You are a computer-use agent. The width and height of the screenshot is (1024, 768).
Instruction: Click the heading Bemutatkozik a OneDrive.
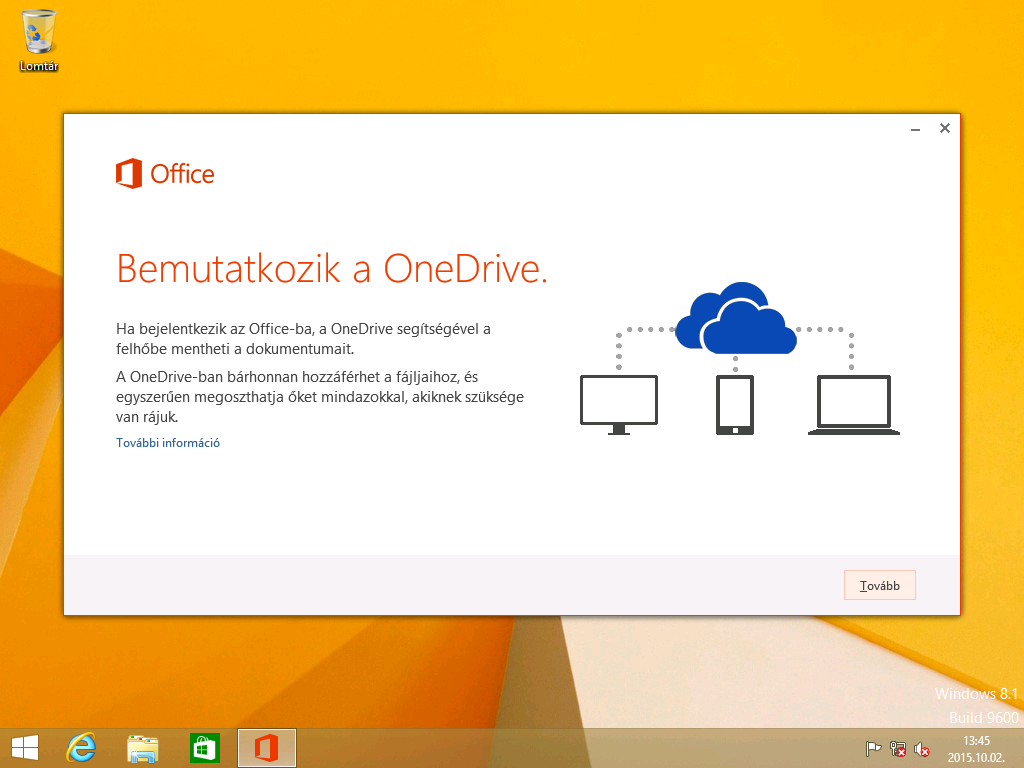coord(332,268)
